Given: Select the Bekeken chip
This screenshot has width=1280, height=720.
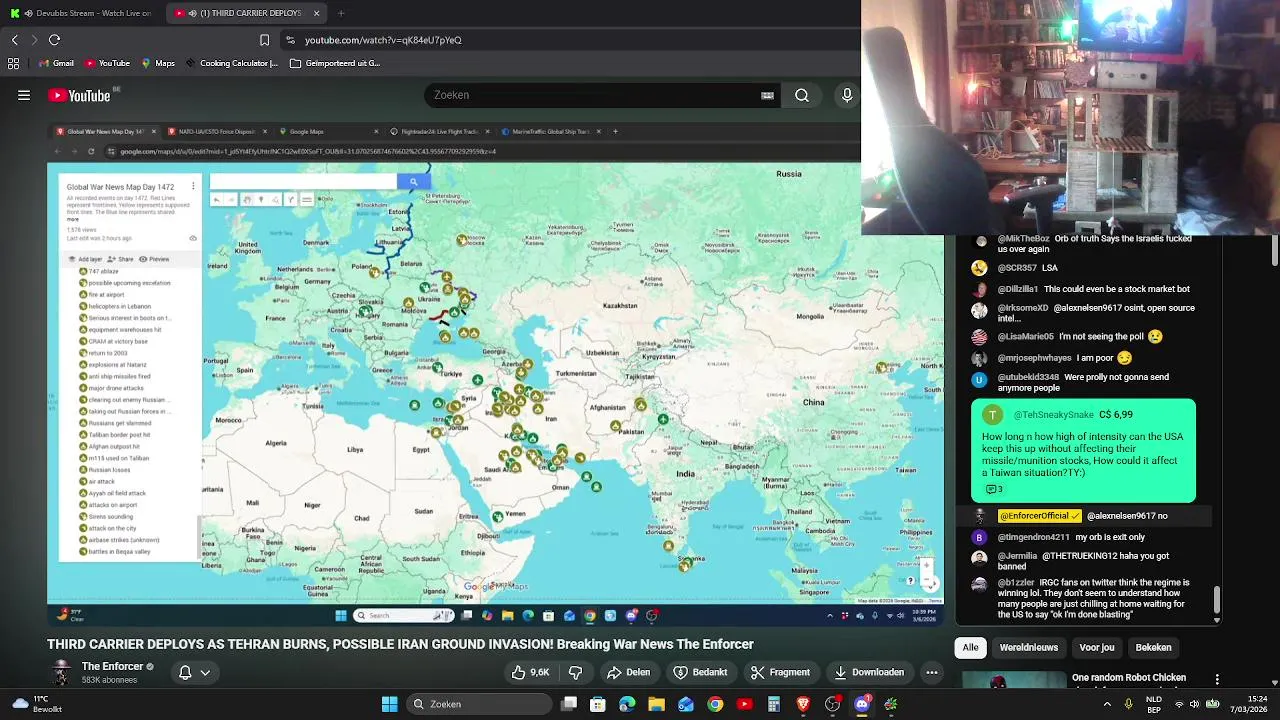Looking at the screenshot, I should coord(1153,647).
